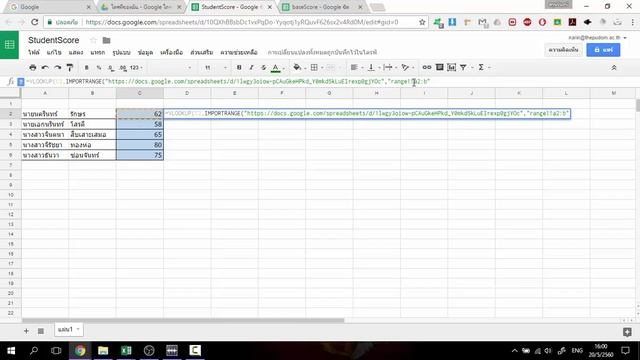The height and width of the screenshot is (360, 640).
Task: Reload the page in Chrome
Action: click(x=35, y=22)
